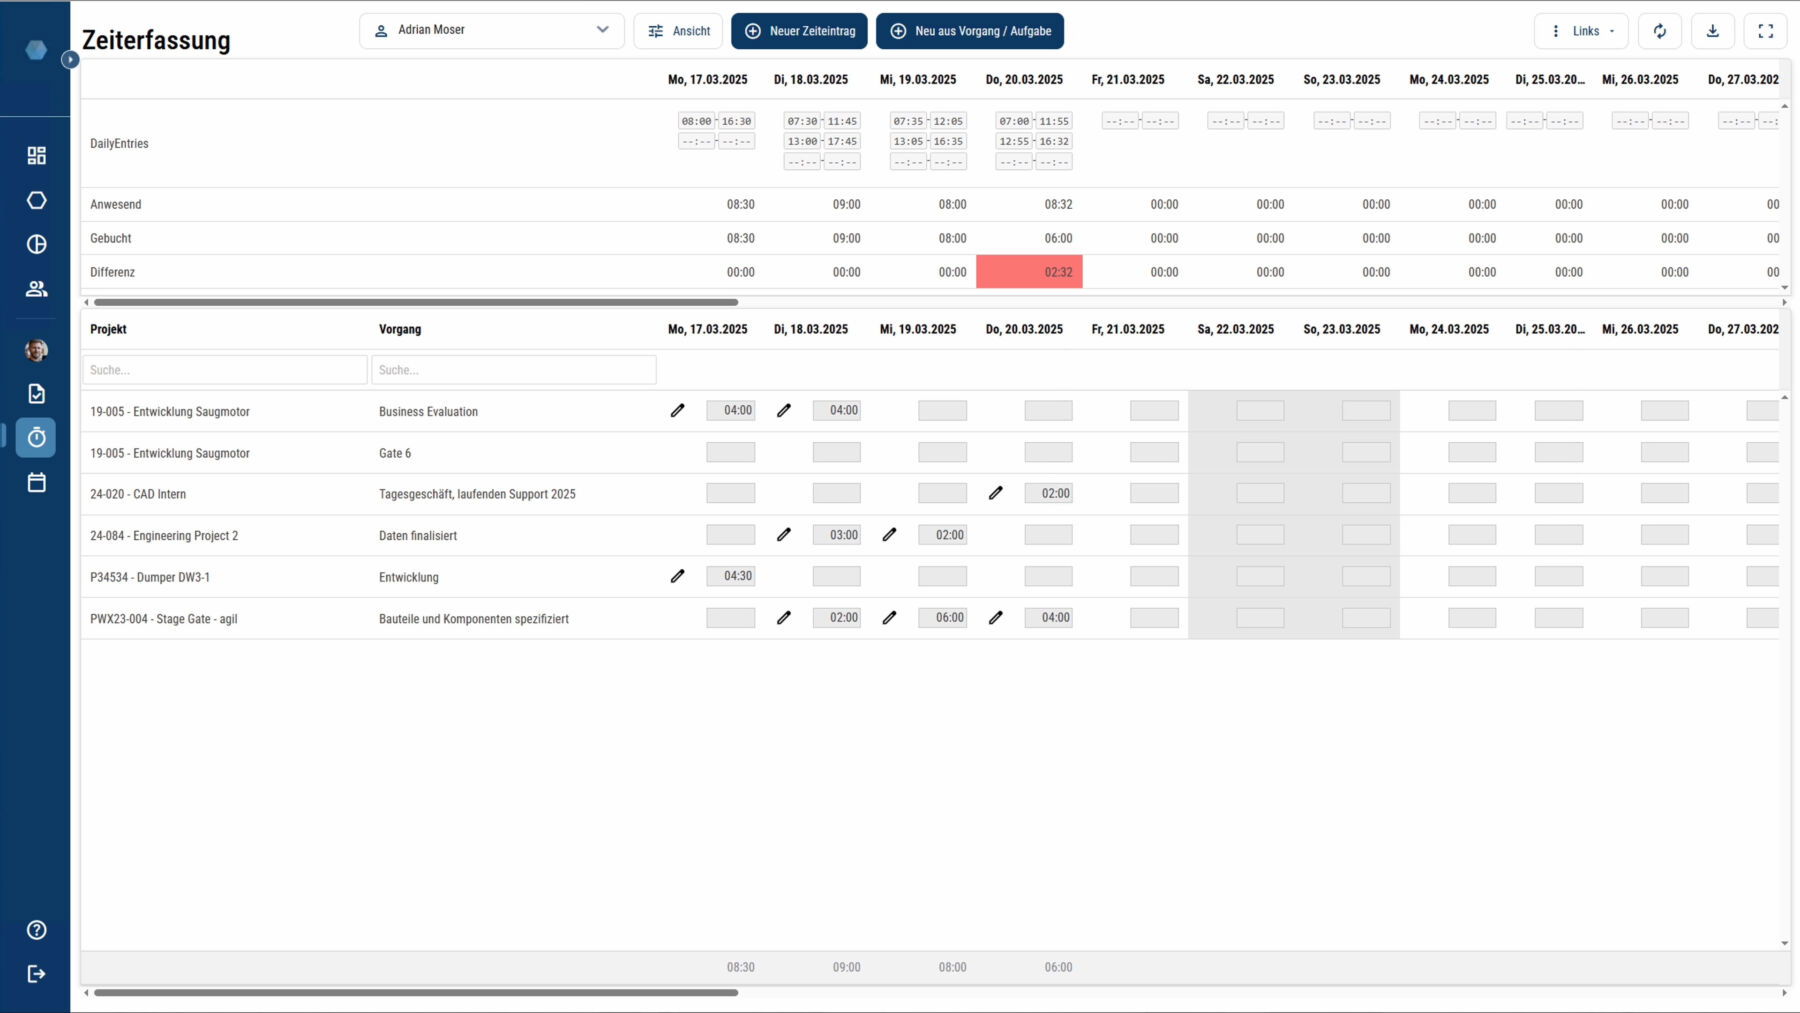Screen dimensions: 1800x1013
Task: Expand the collapsed sidebar with arrow toggle
Action: 70,60
